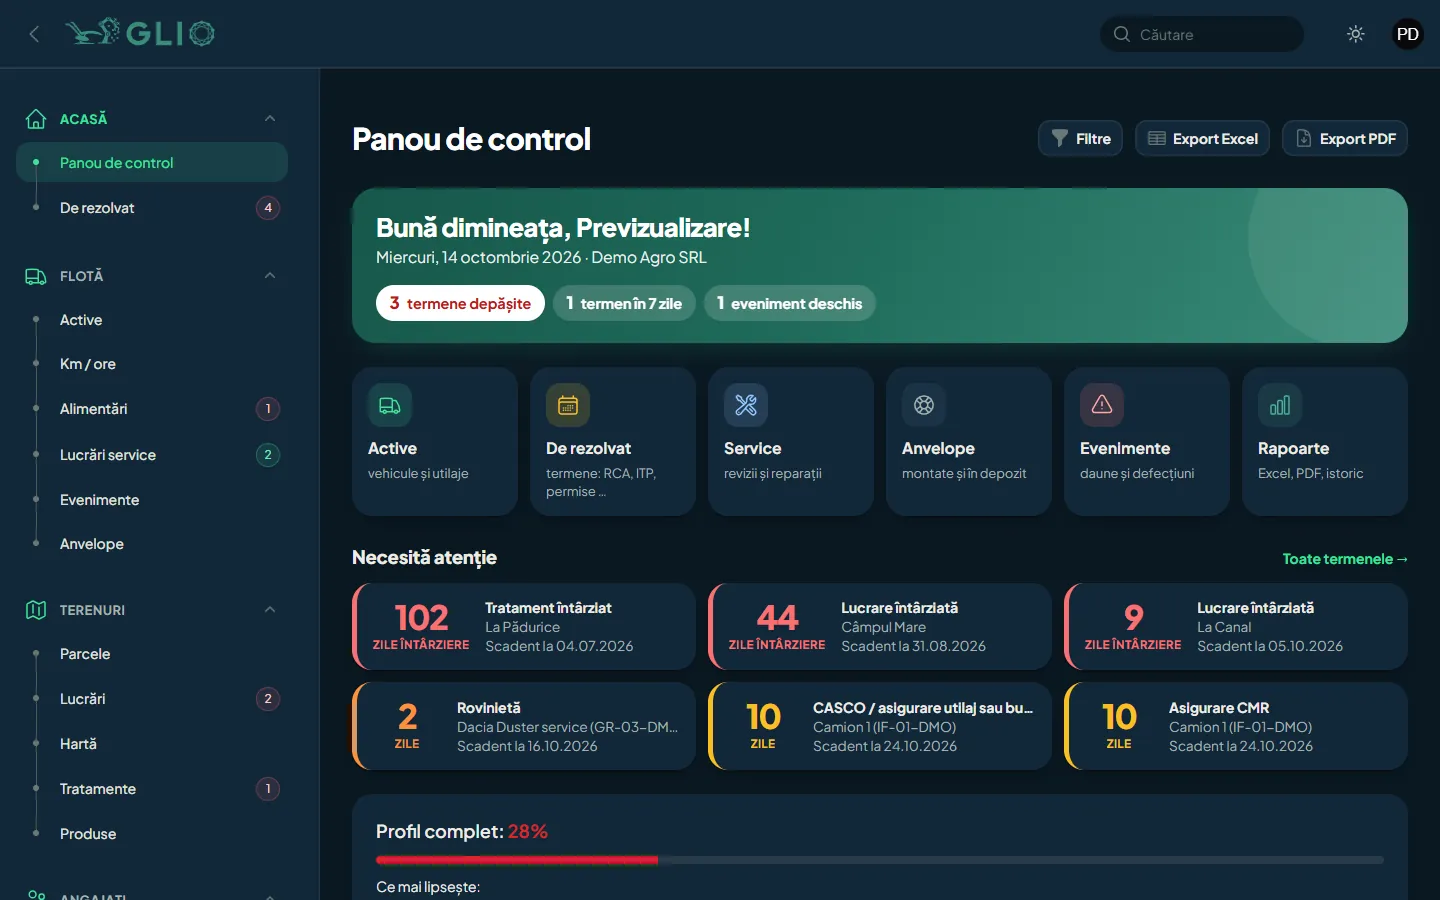Open Hartă in sidebar
Screen dimensions: 1440x900
[x=152, y=744]
